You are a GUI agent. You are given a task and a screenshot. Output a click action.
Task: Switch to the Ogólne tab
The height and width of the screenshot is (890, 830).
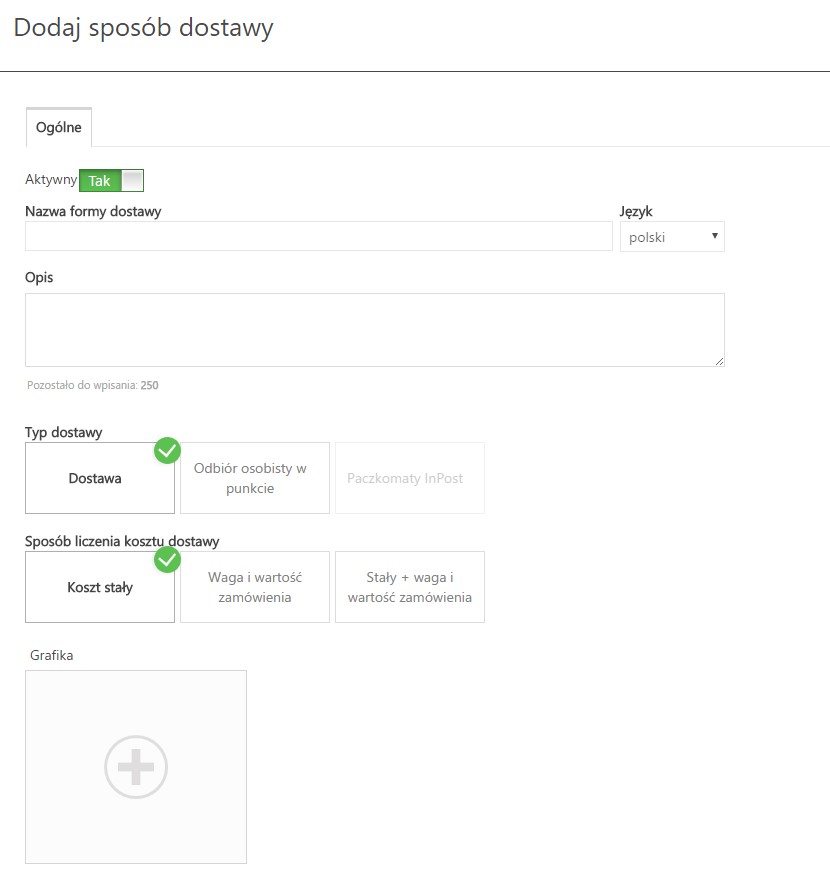pos(58,127)
